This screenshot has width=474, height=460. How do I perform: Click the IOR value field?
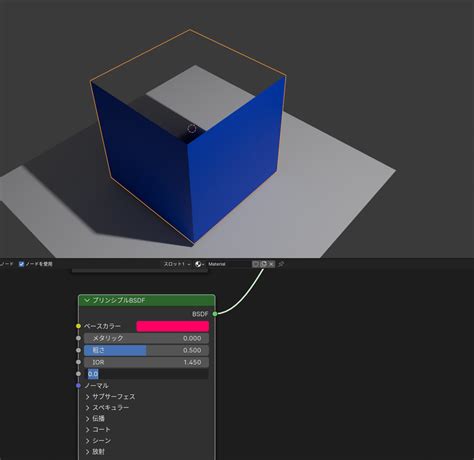pyautogui.click(x=146, y=362)
